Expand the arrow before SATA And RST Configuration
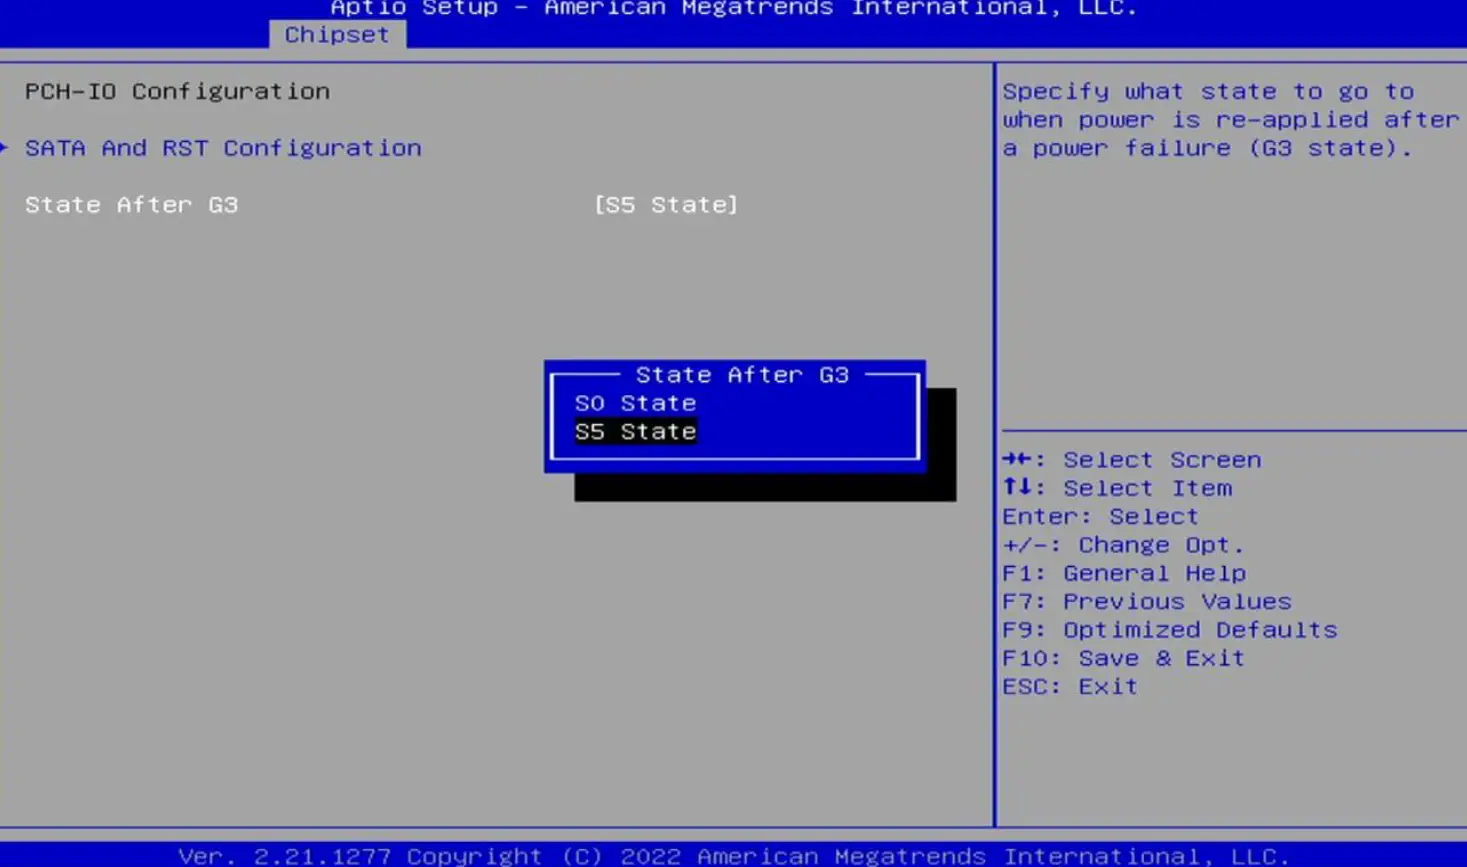1467x867 pixels. 4,147
